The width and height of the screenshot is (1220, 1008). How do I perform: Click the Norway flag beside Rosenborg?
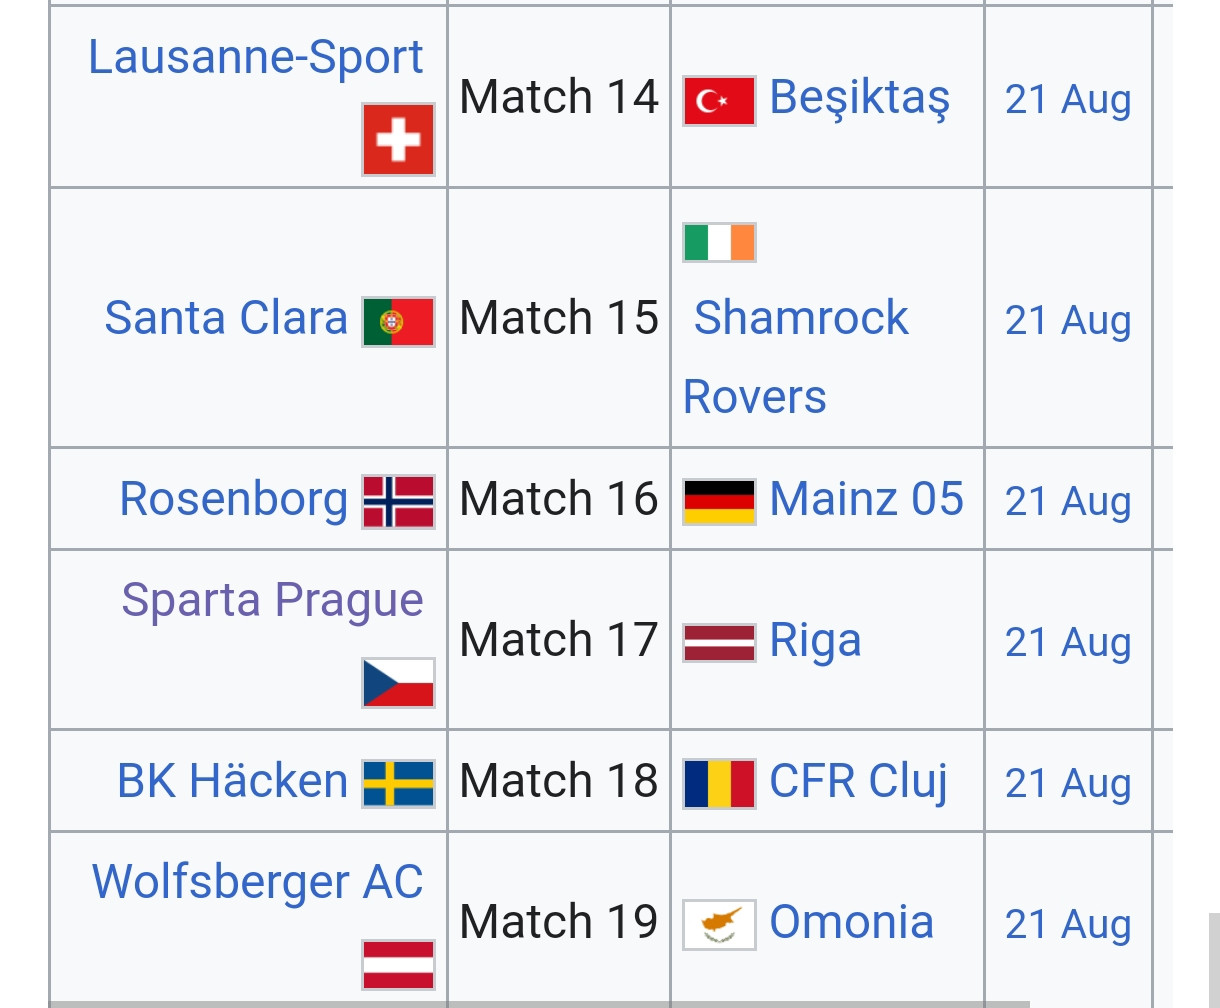click(x=398, y=502)
